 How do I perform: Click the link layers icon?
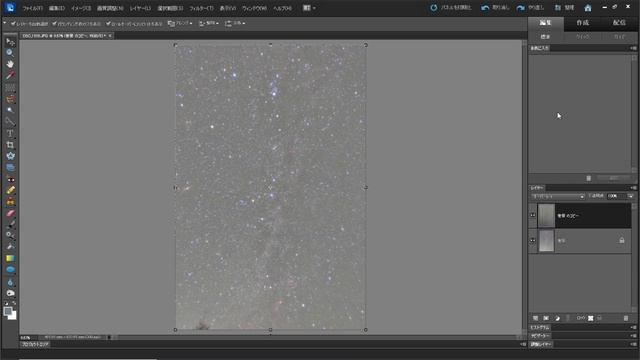[x=580, y=318]
